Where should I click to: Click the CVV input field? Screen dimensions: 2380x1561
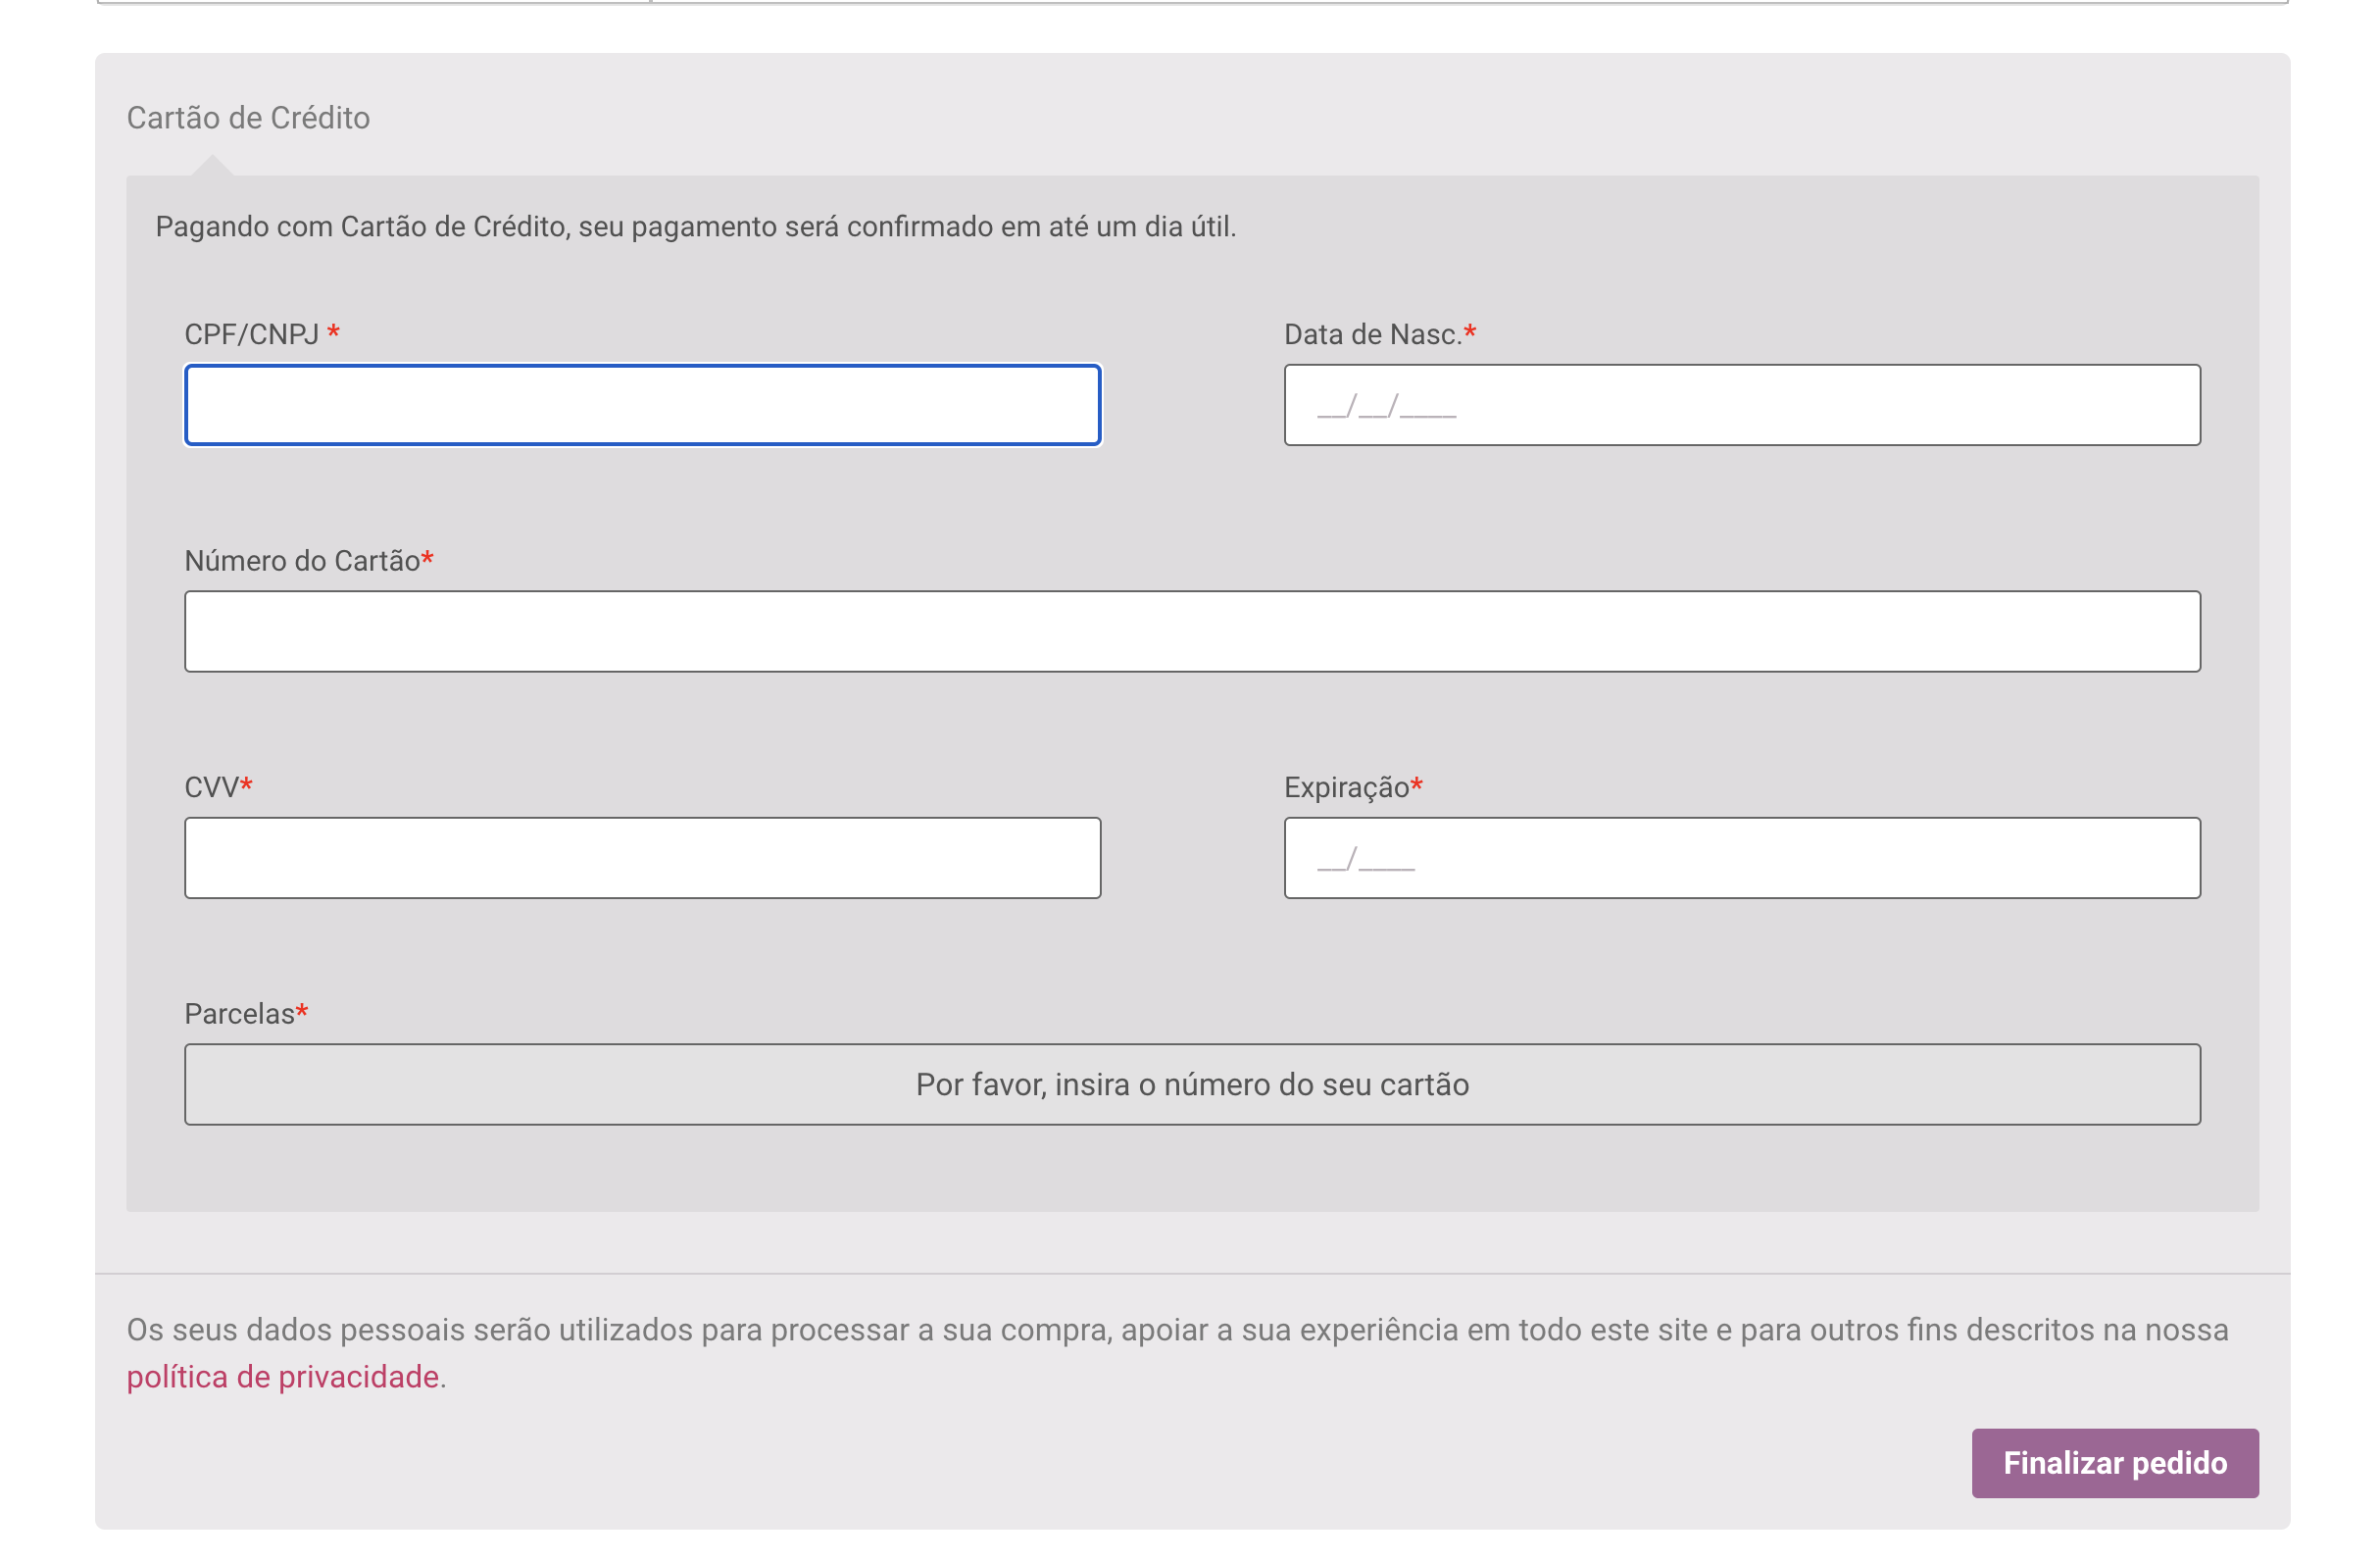[x=642, y=857]
